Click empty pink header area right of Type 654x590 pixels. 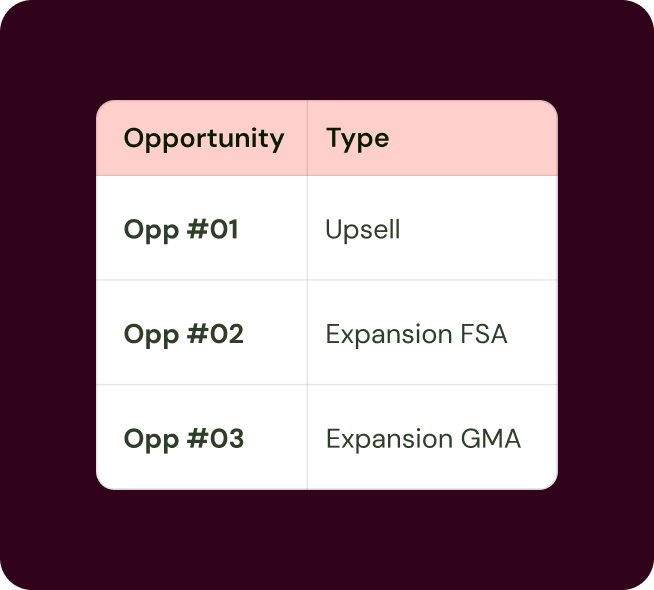point(471,138)
